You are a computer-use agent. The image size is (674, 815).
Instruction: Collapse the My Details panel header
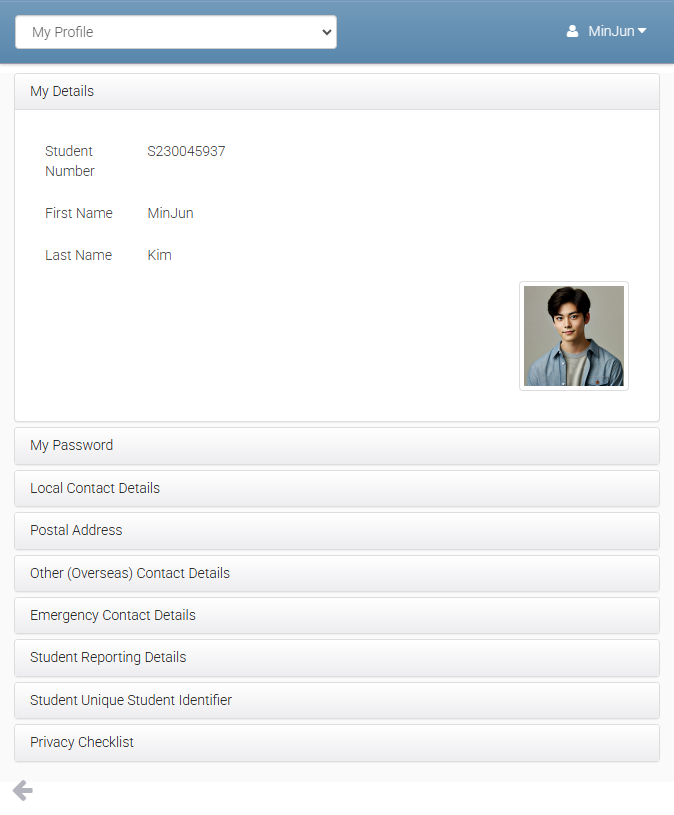click(x=336, y=91)
